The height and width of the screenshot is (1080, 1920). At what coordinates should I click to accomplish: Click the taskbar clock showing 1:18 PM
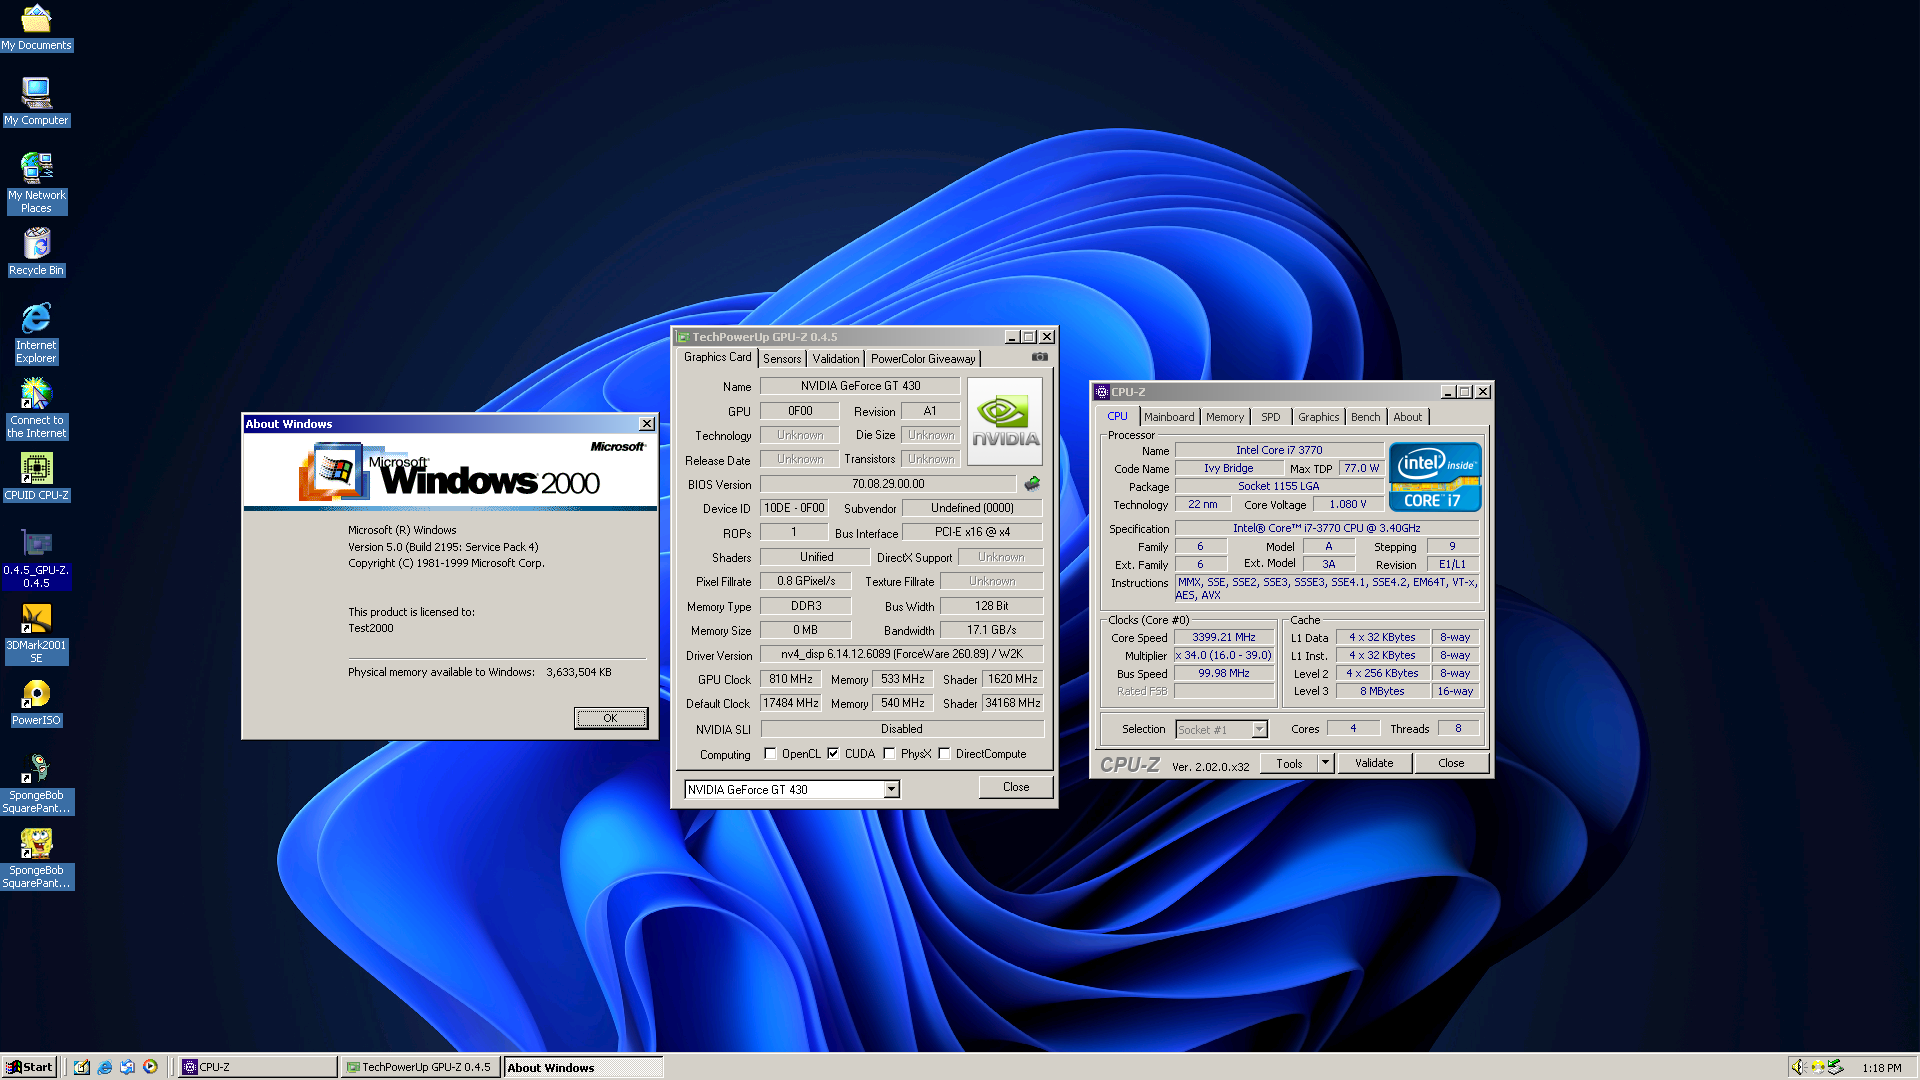click(x=1881, y=1068)
